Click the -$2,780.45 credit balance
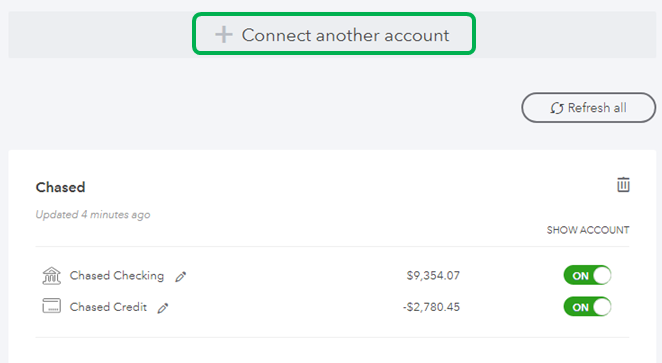Screen dimensions: 662x363 point(431,307)
